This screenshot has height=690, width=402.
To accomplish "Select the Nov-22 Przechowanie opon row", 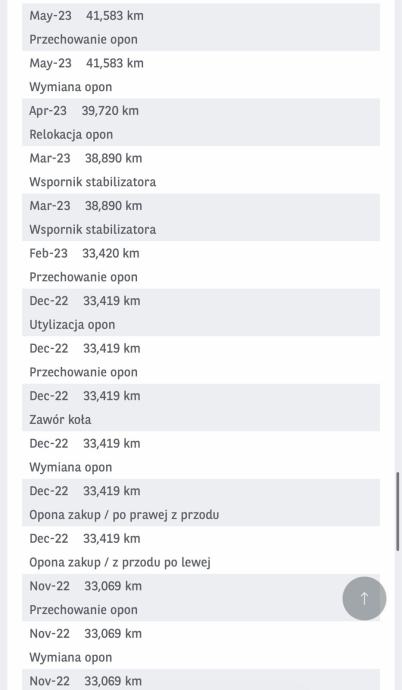I will [201, 598].
